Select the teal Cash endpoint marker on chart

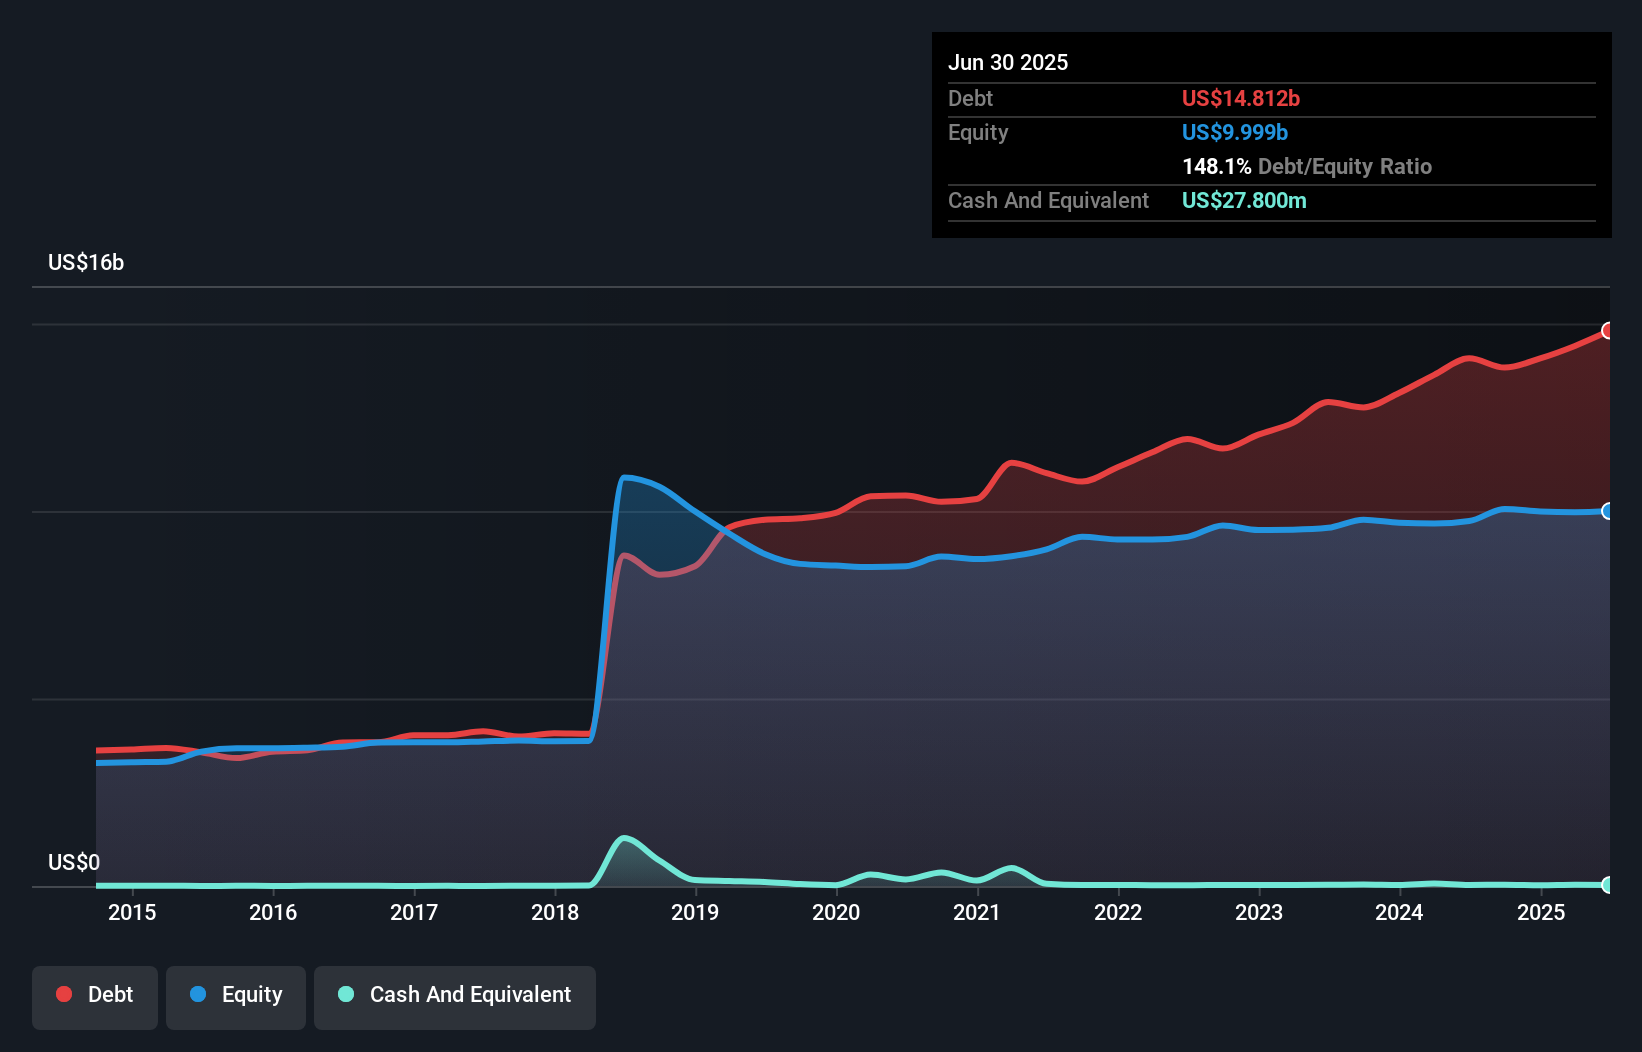tap(1608, 885)
